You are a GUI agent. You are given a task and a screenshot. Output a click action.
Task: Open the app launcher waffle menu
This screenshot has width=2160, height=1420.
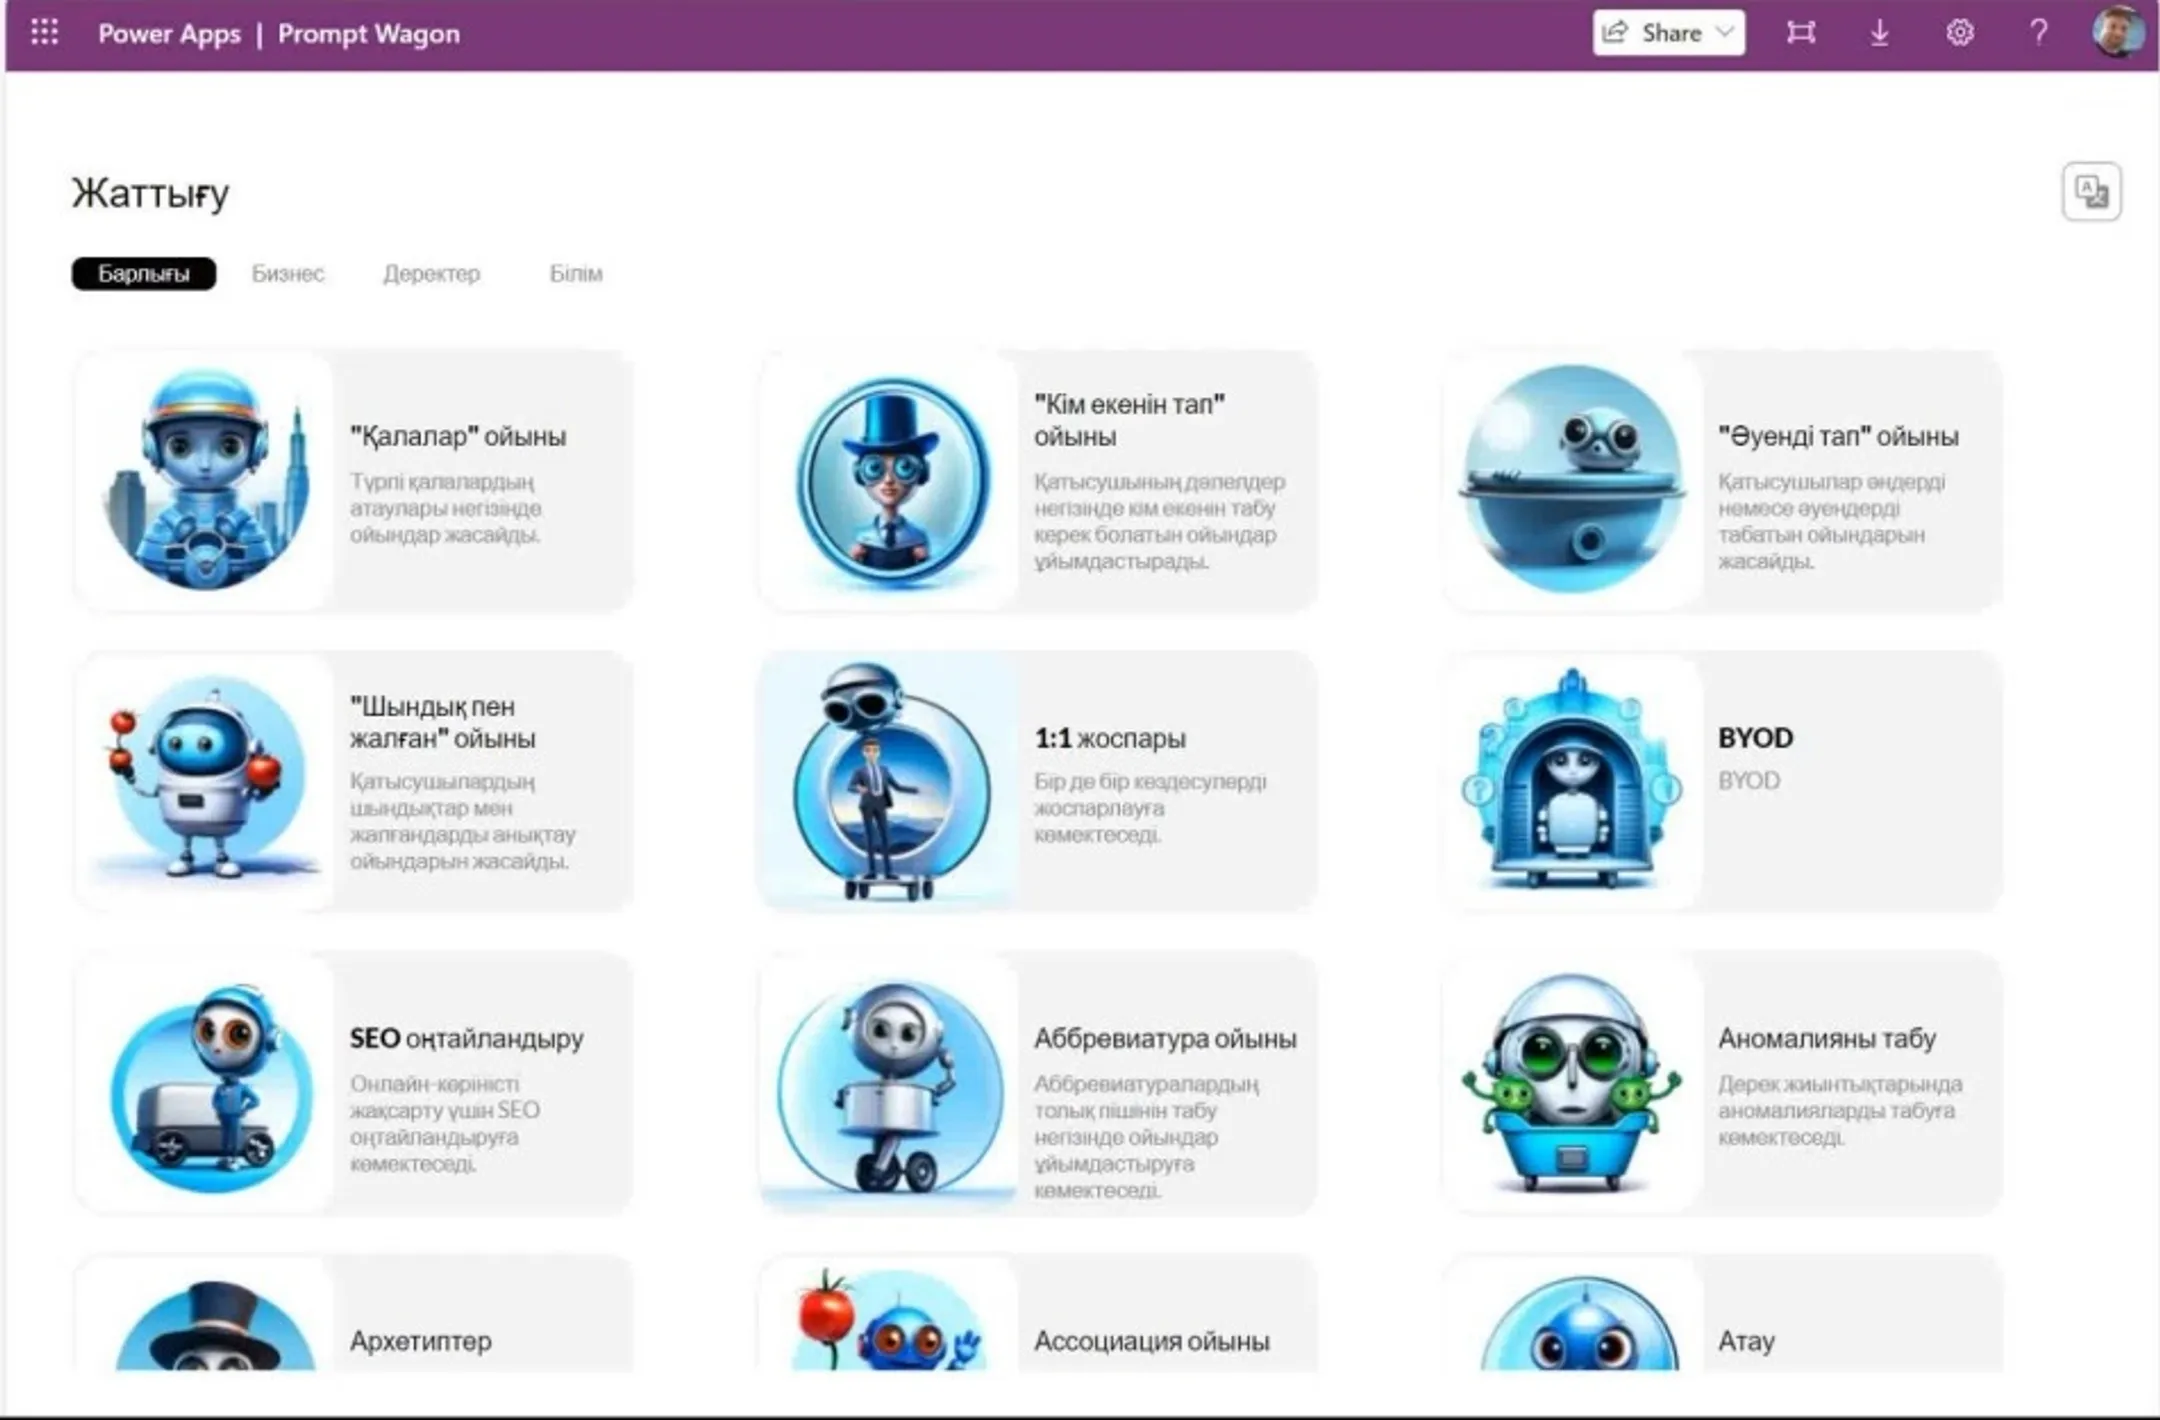pyautogui.click(x=44, y=33)
